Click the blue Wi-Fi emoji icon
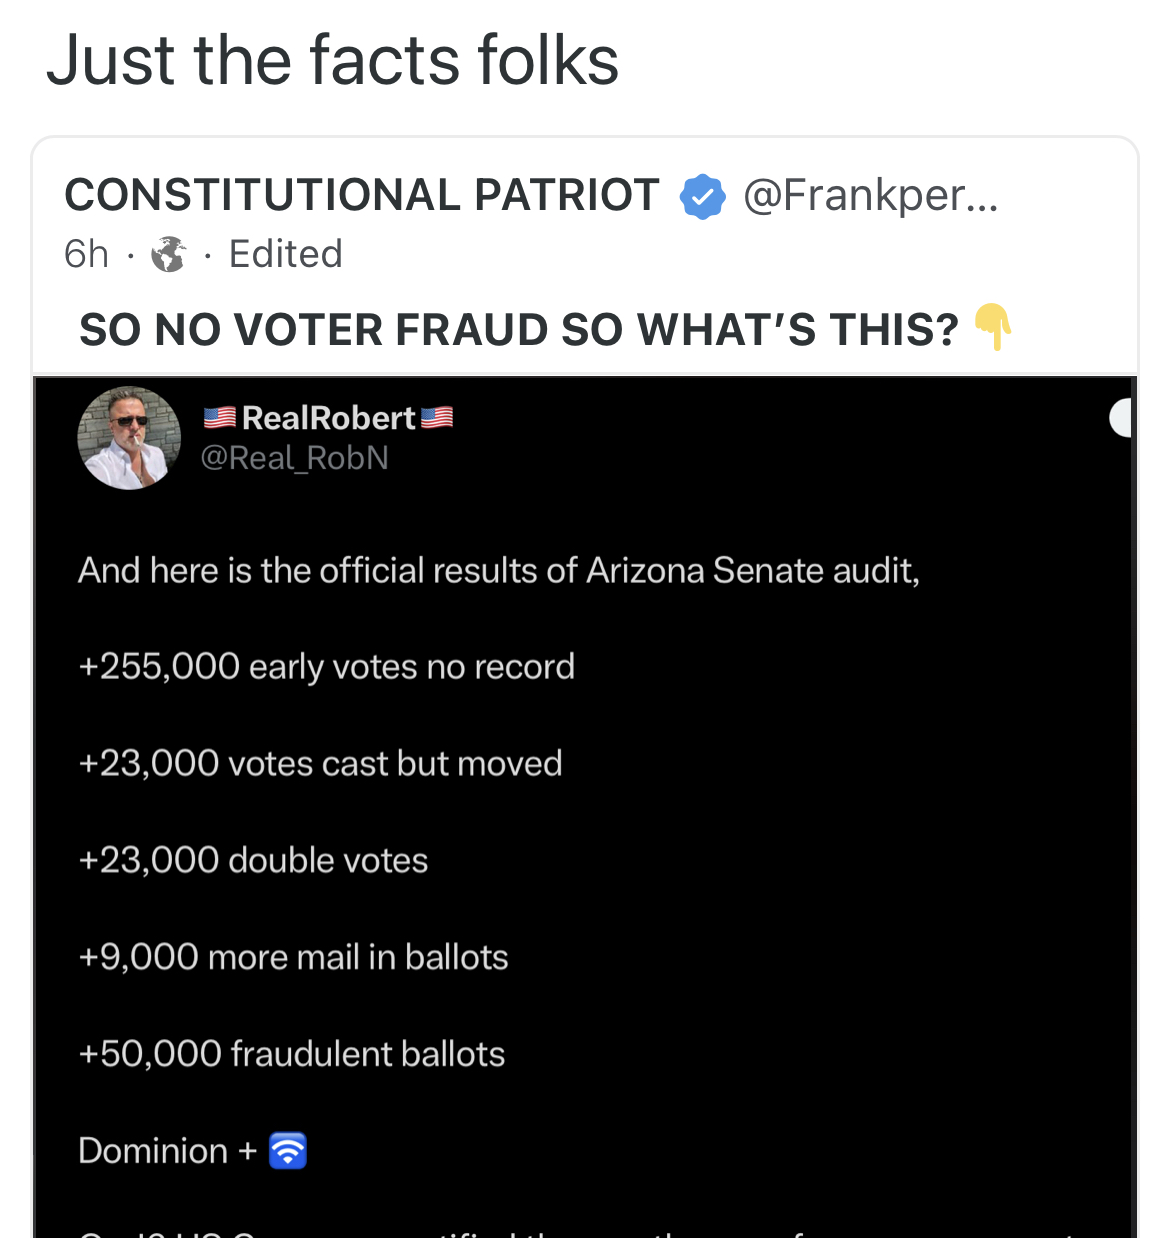Image resolution: width=1170 pixels, height=1238 pixels. 288,1150
